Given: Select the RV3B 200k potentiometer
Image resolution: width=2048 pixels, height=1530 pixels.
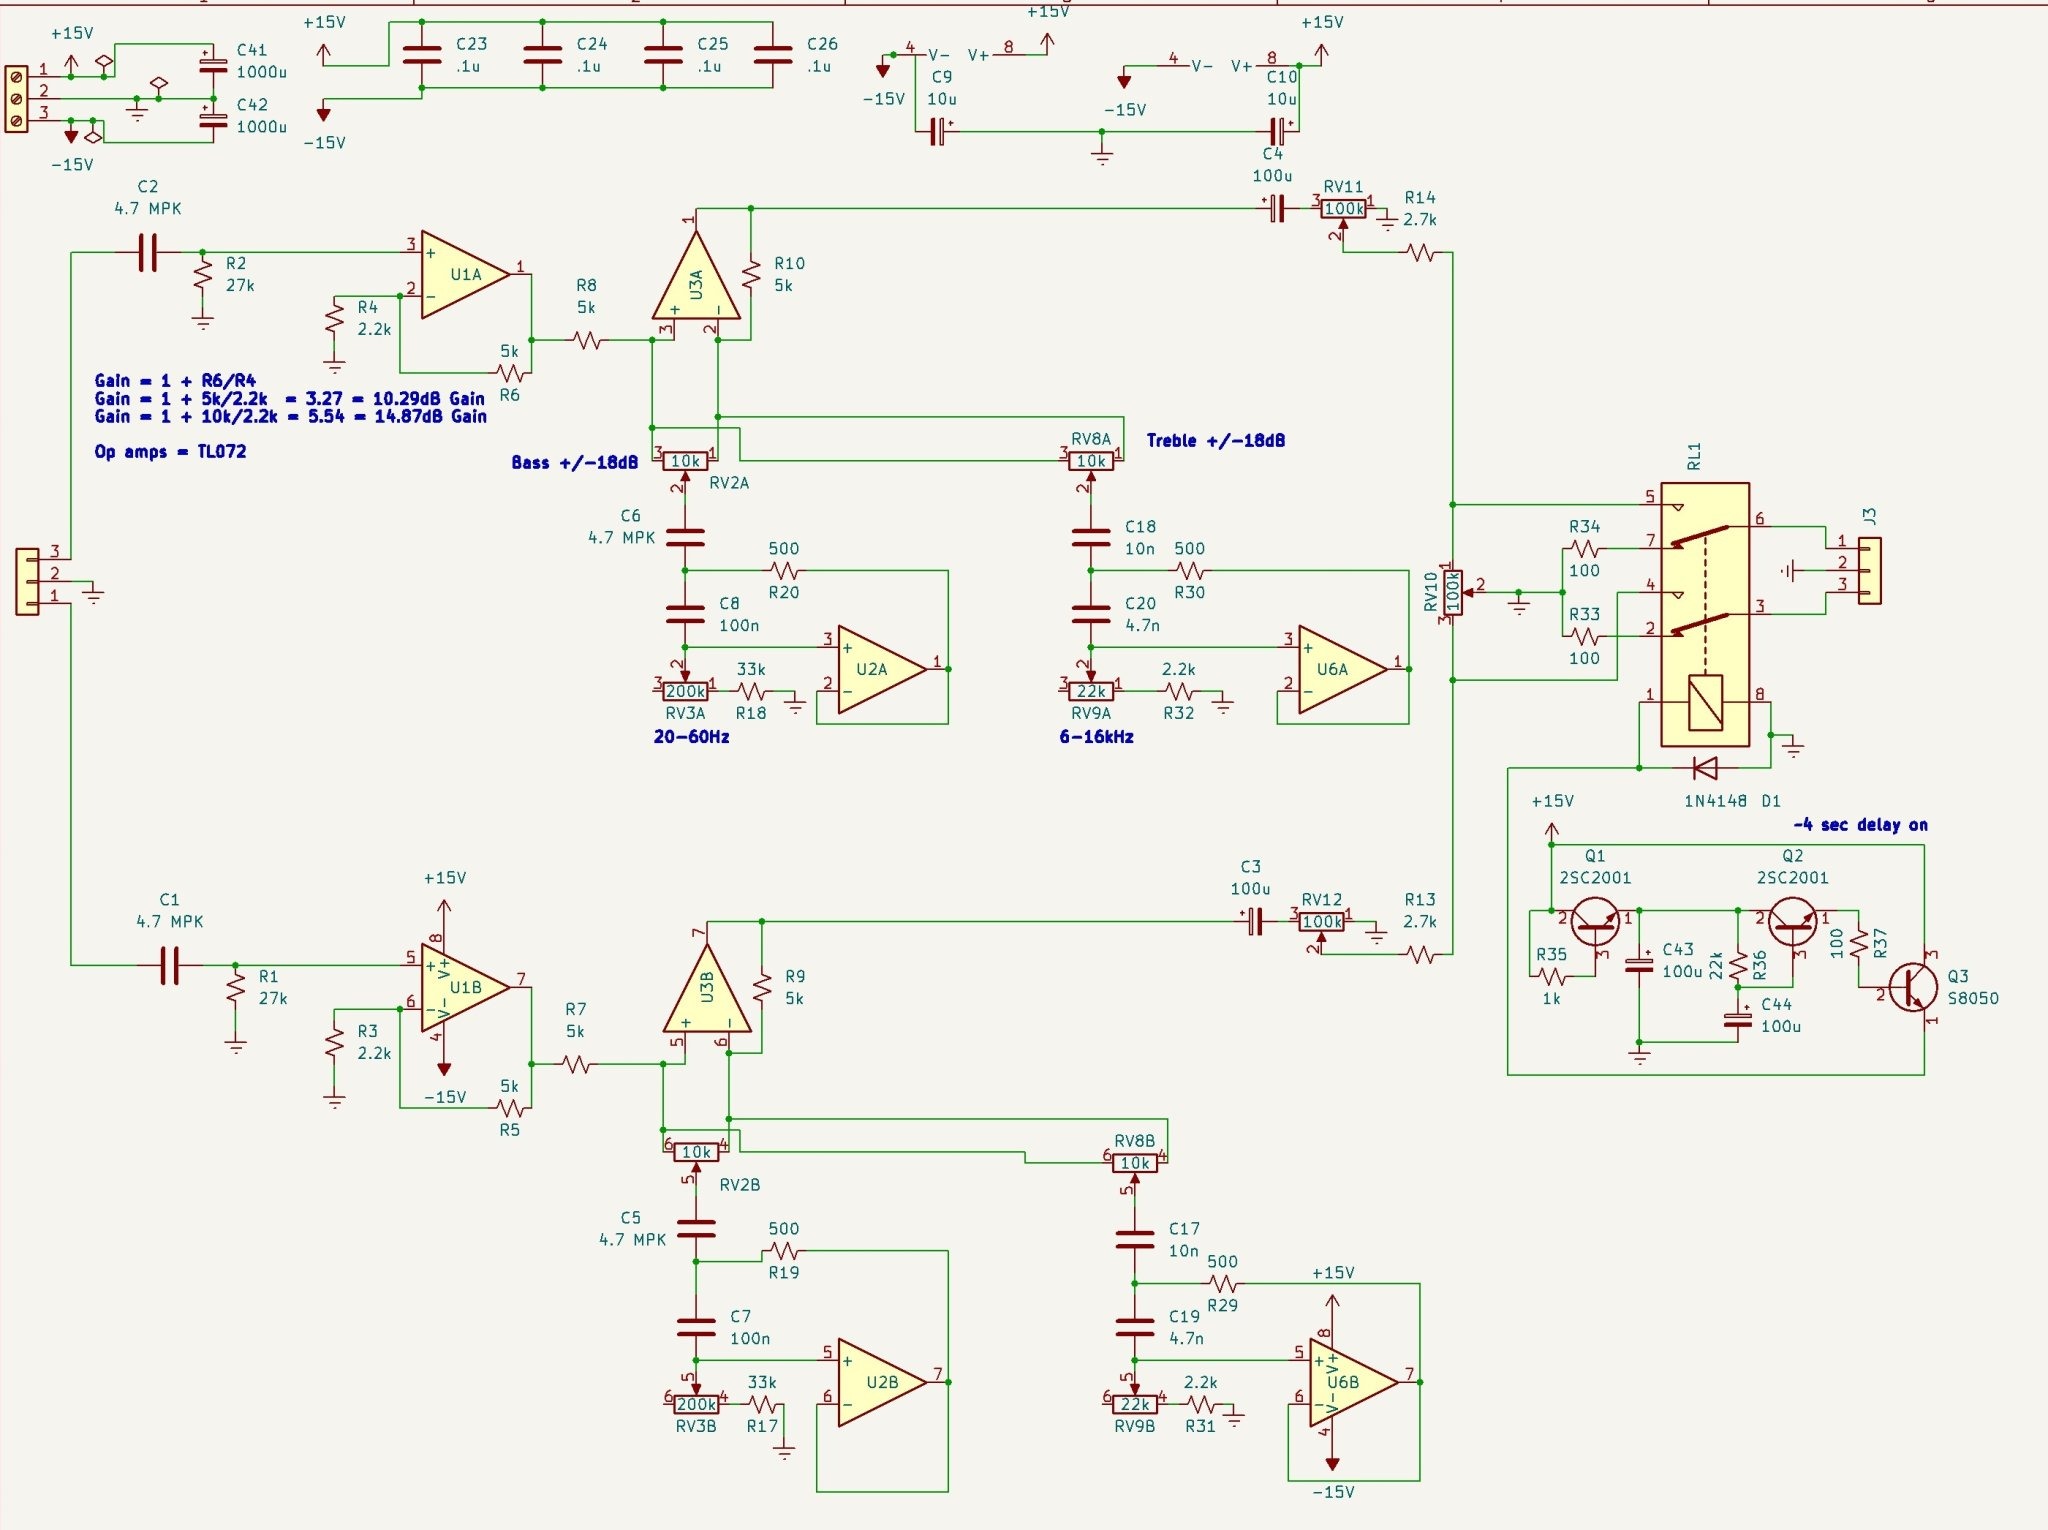Looking at the screenshot, I should pos(696,1404).
